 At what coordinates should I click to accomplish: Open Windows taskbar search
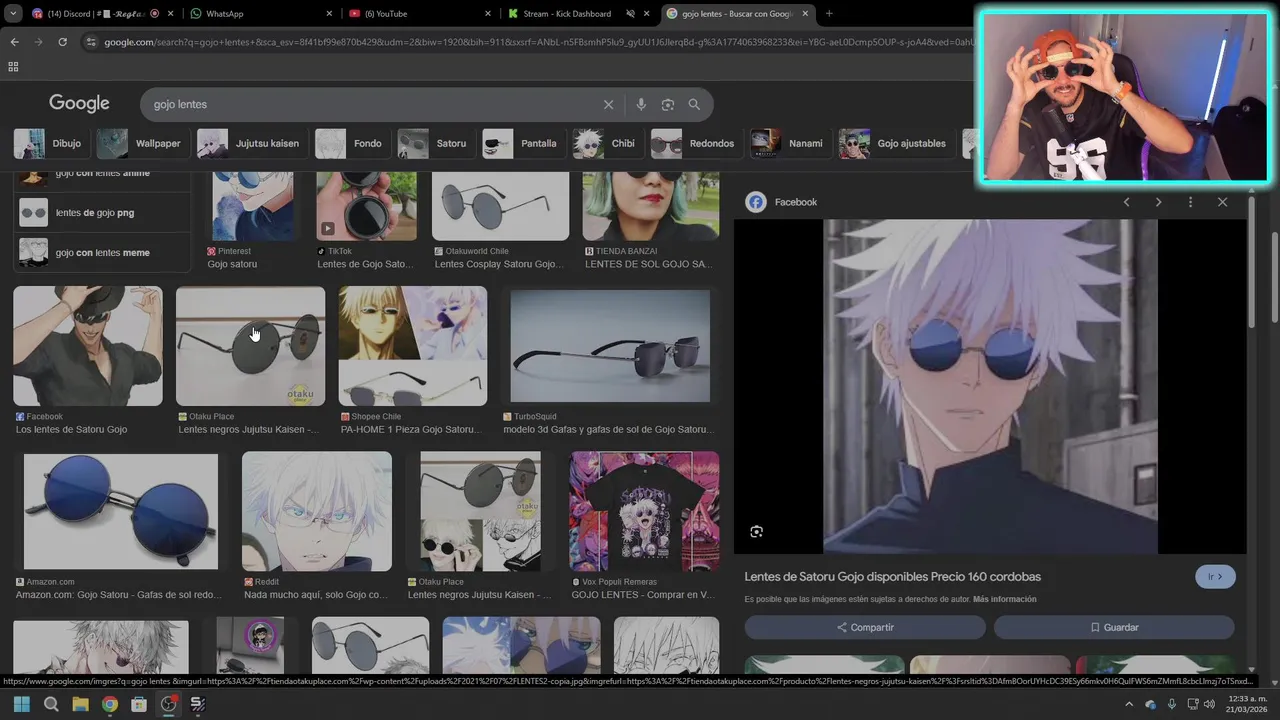click(x=51, y=704)
